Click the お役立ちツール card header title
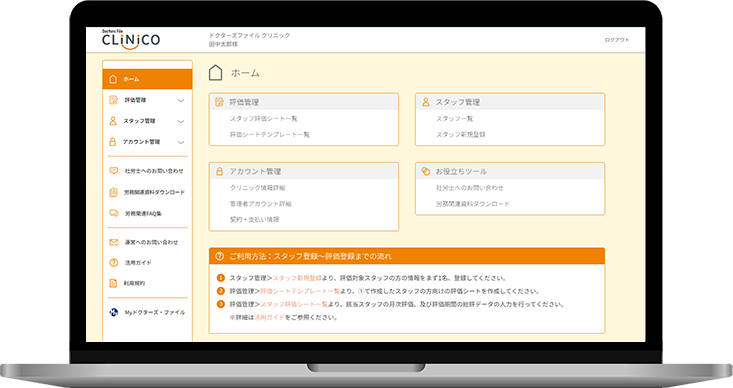 click(x=461, y=172)
